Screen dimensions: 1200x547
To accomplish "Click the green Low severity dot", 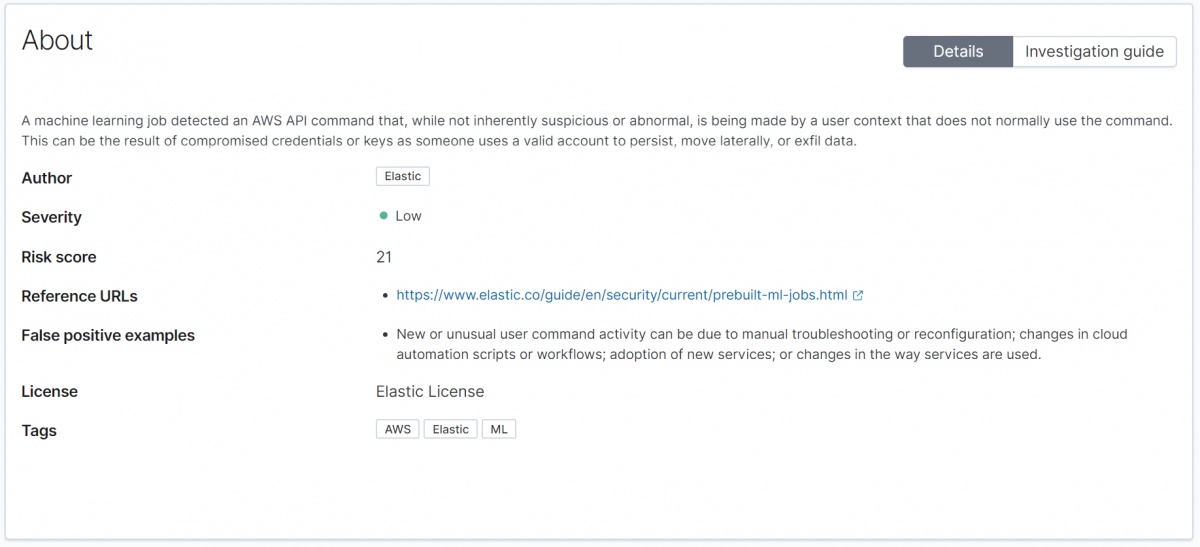I will pyautogui.click(x=384, y=216).
